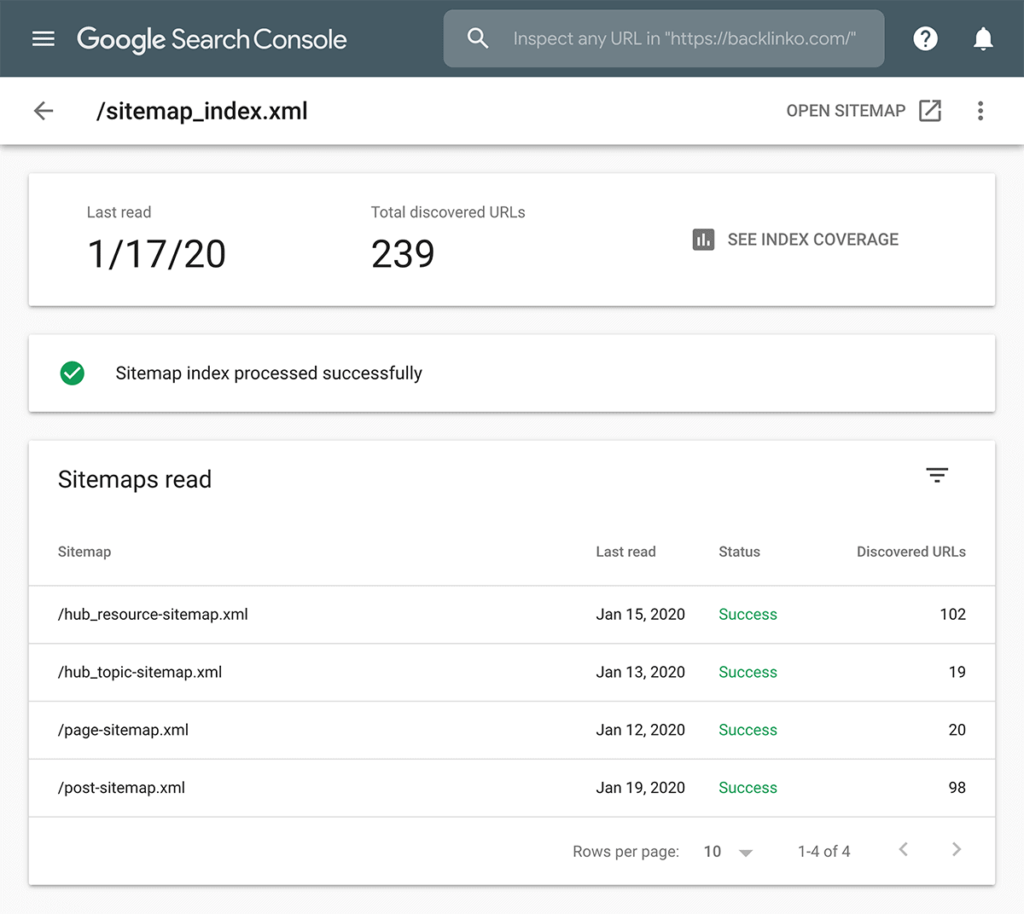Image resolution: width=1024 pixels, height=914 pixels.
Task: Open the help question mark icon
Action: point(925,39)
